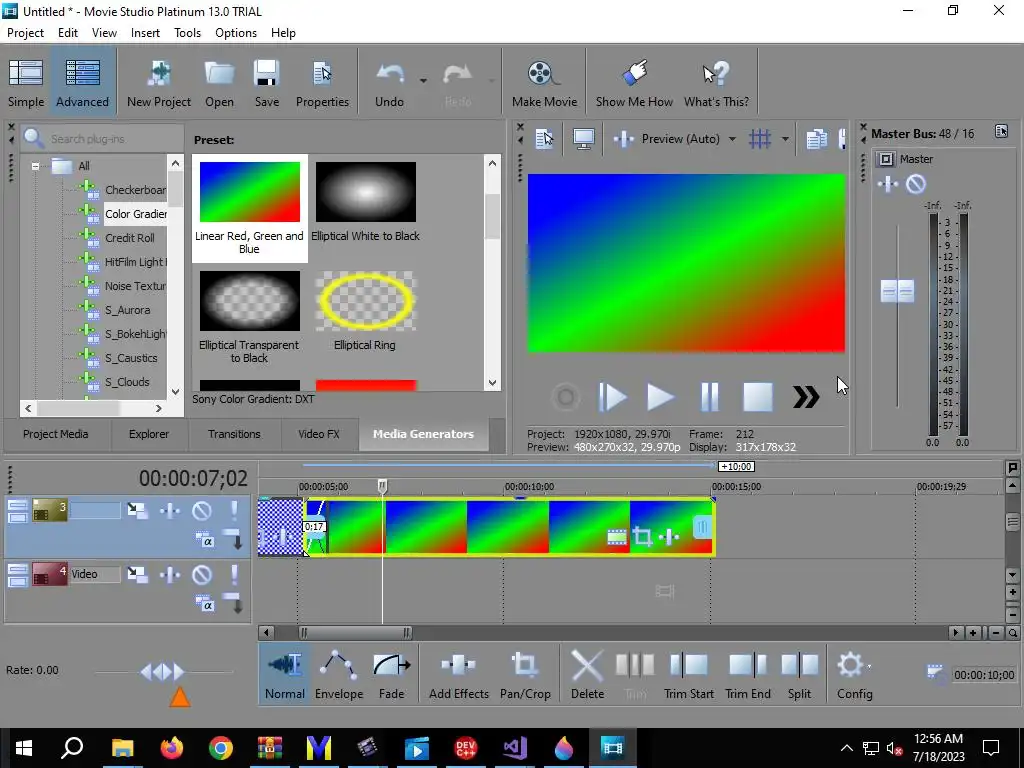Switch to the Explorer tab
Viewport: 1024px width, 768px height.
tap(149, 434)
